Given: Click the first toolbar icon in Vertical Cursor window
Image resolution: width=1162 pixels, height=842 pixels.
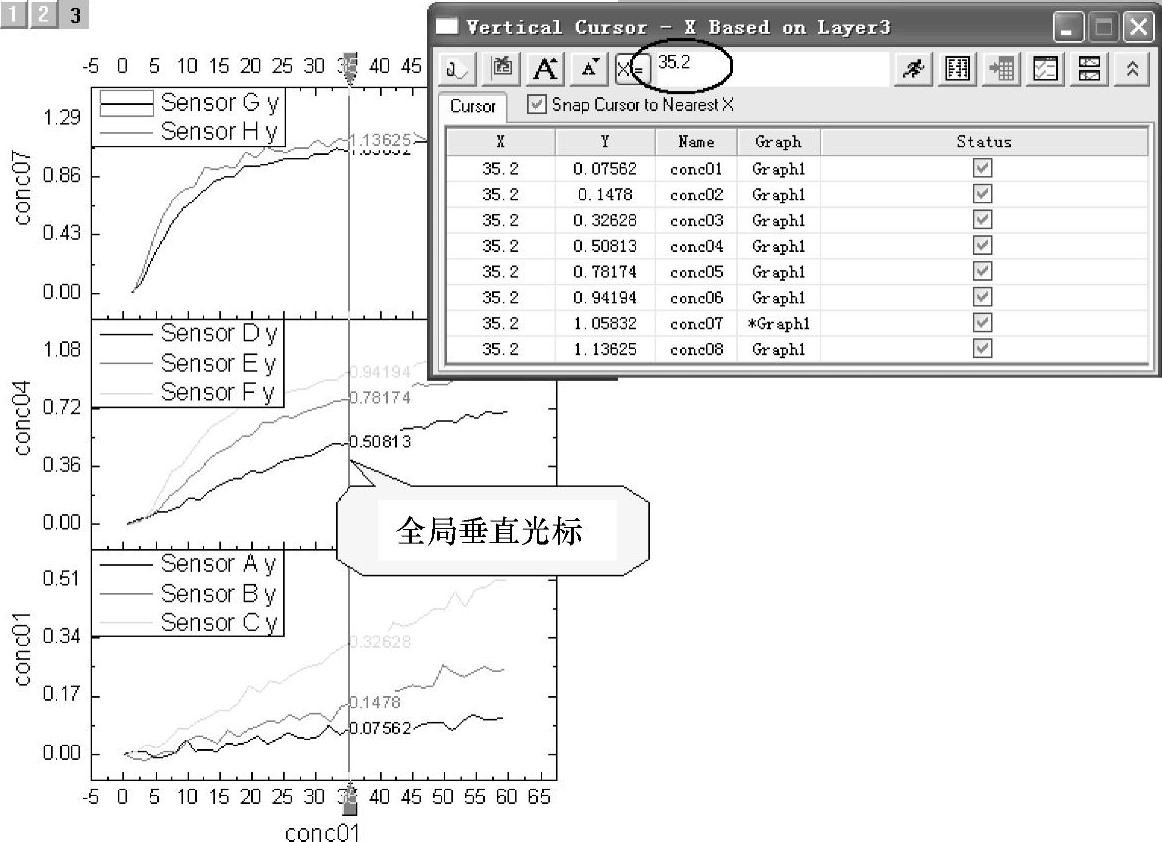Looking at the screenshot, I should 457,70.
